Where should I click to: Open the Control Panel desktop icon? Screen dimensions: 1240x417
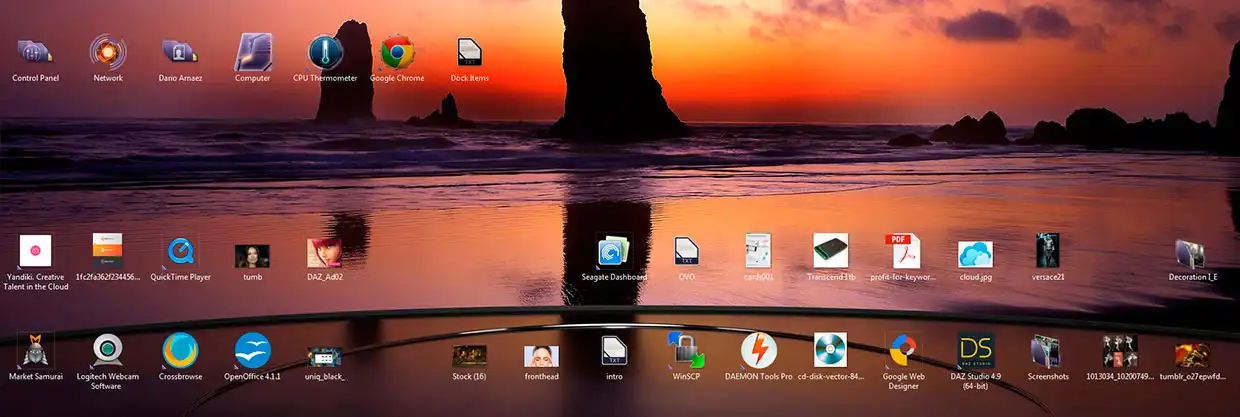(x=36, y=52)
